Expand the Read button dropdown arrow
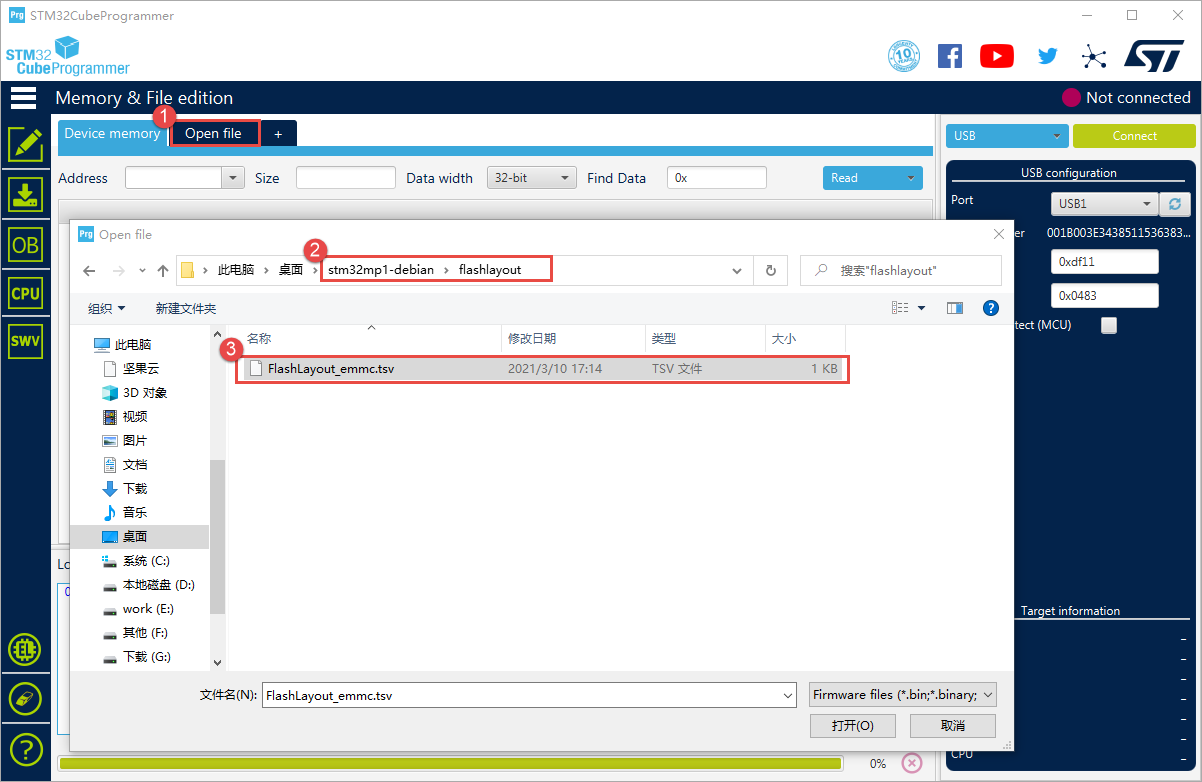 click(911, 178)
